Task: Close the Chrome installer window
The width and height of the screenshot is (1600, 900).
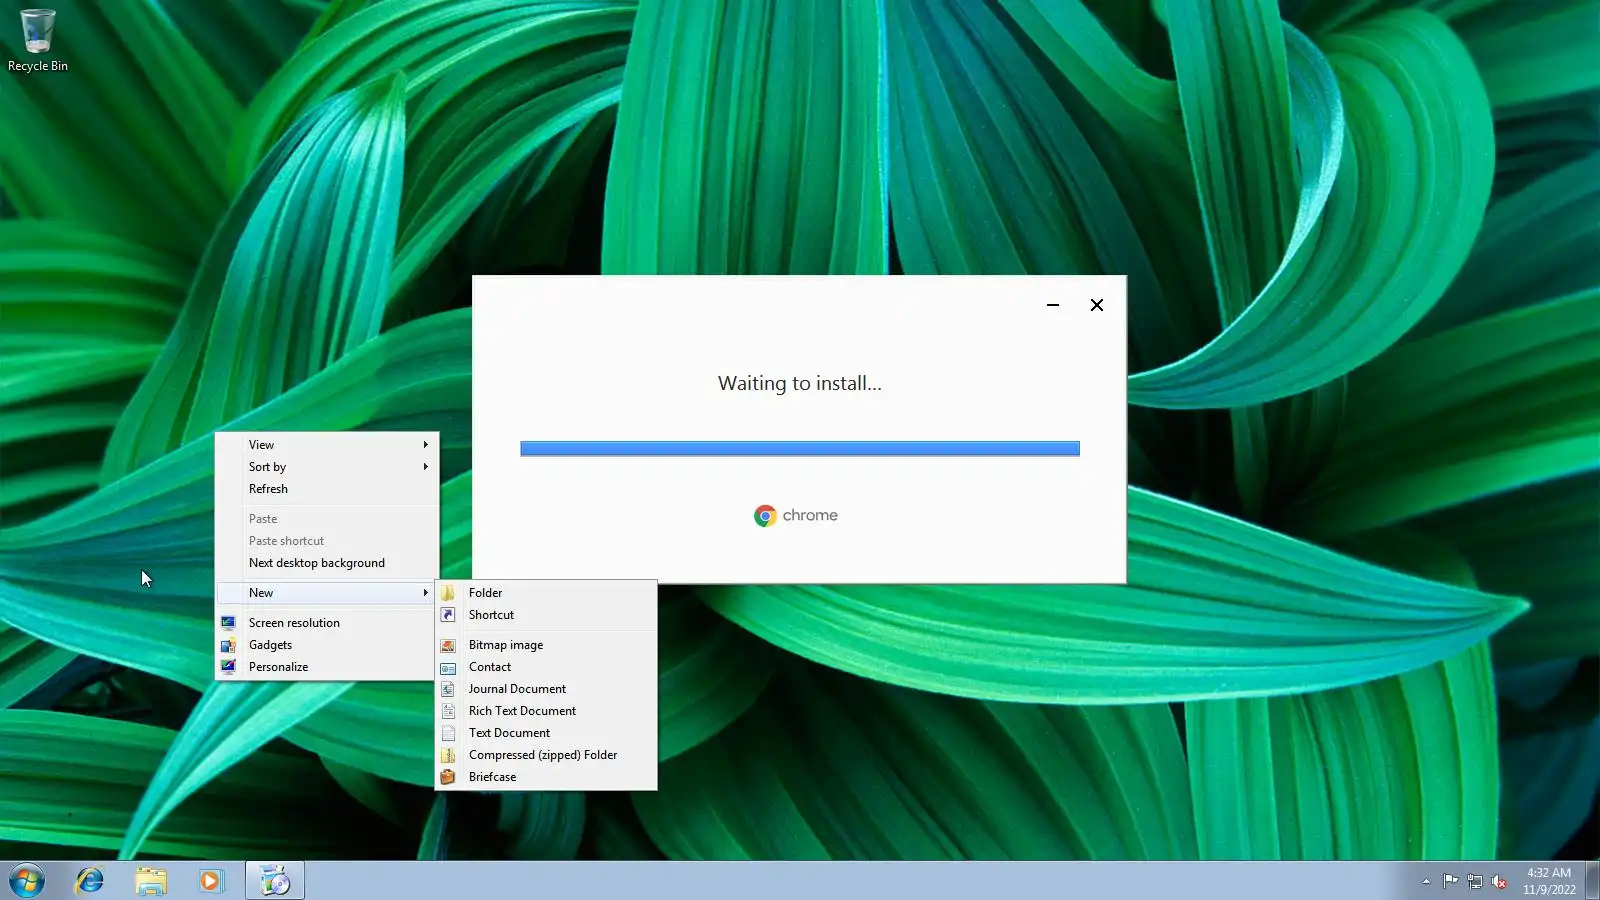Action: click(1097, 305)
